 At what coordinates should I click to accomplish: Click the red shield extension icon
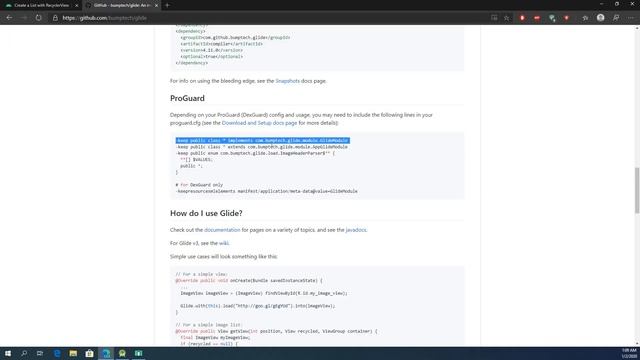point(567,18)
